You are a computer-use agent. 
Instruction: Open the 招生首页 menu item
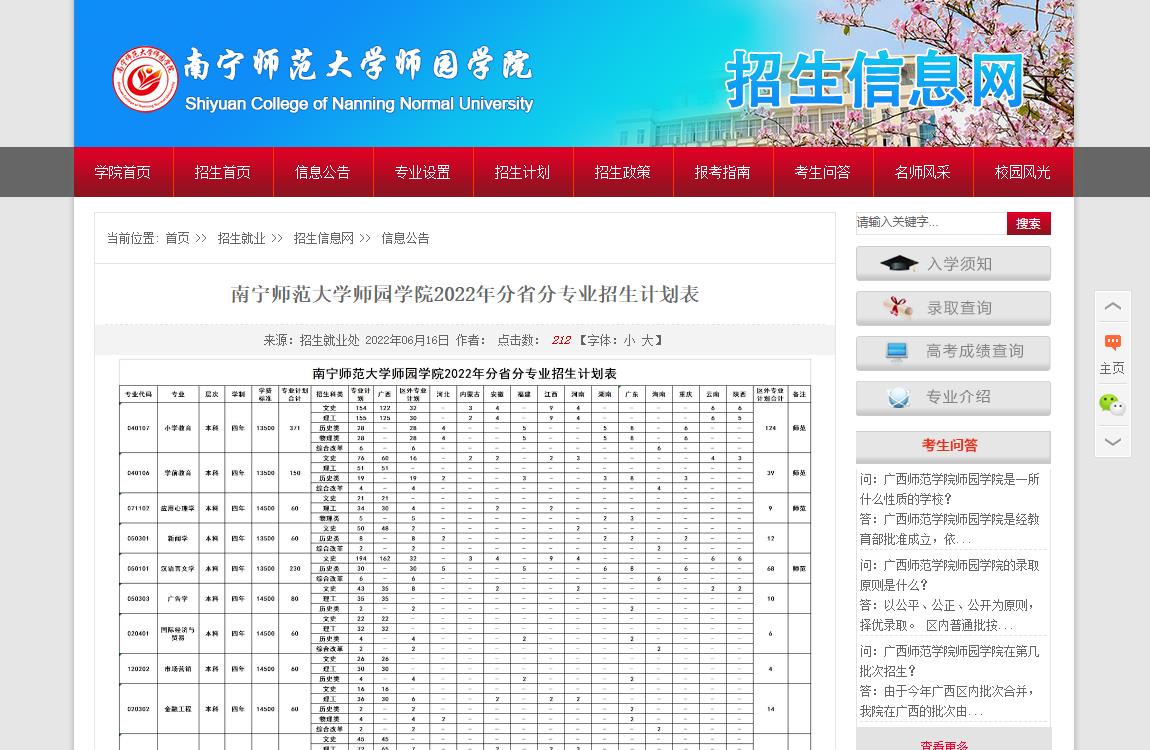tap(223, 172)
